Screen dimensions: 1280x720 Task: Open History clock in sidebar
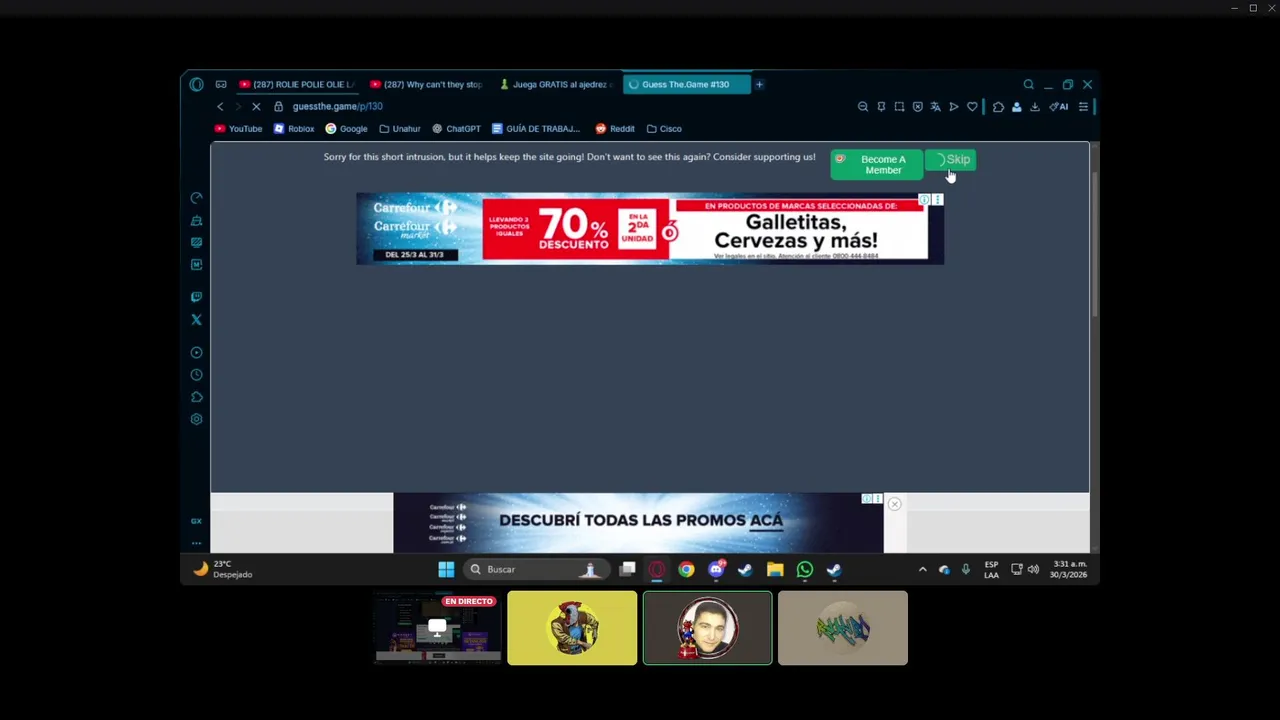pyautogui.click(x=196, y=375)
